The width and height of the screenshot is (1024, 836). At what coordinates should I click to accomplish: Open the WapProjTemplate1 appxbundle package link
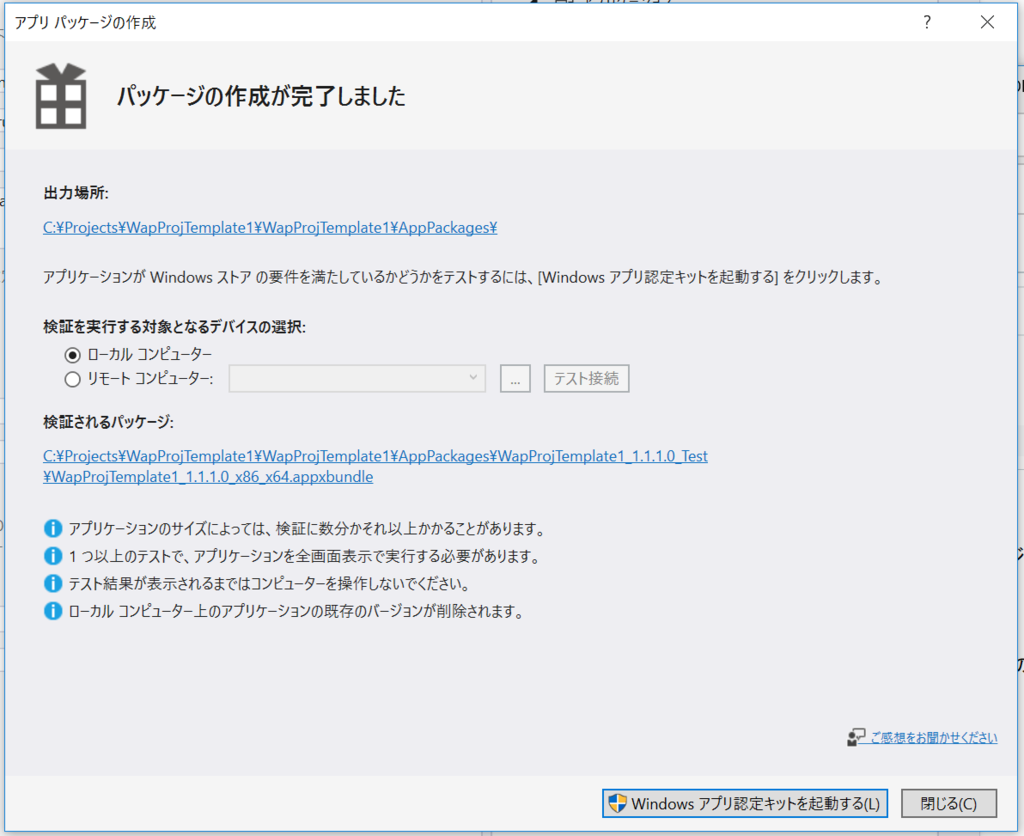point(375,466)
